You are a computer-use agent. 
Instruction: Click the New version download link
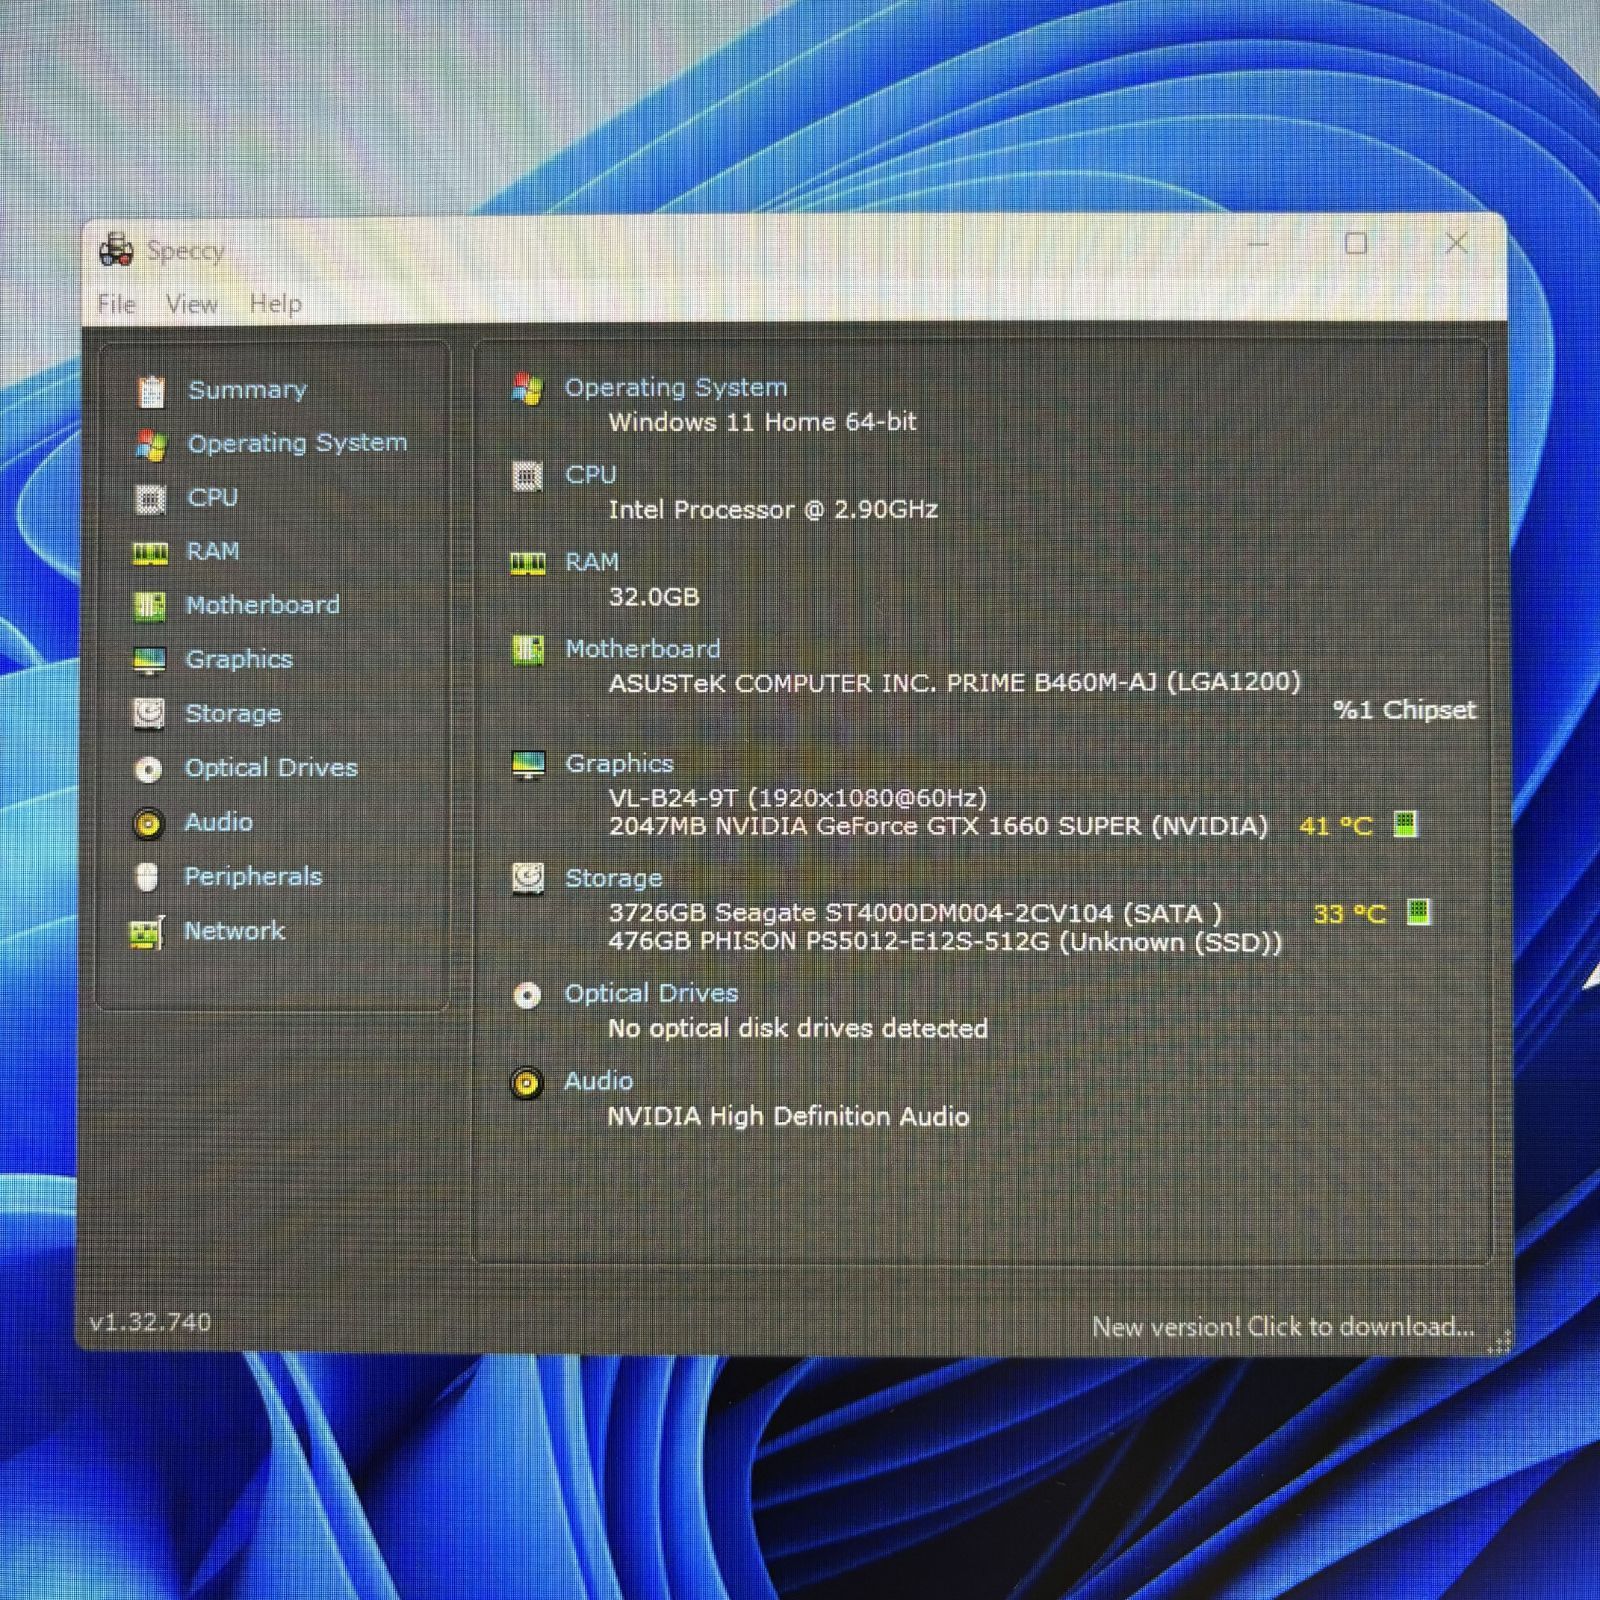tap(1282, 1327)
